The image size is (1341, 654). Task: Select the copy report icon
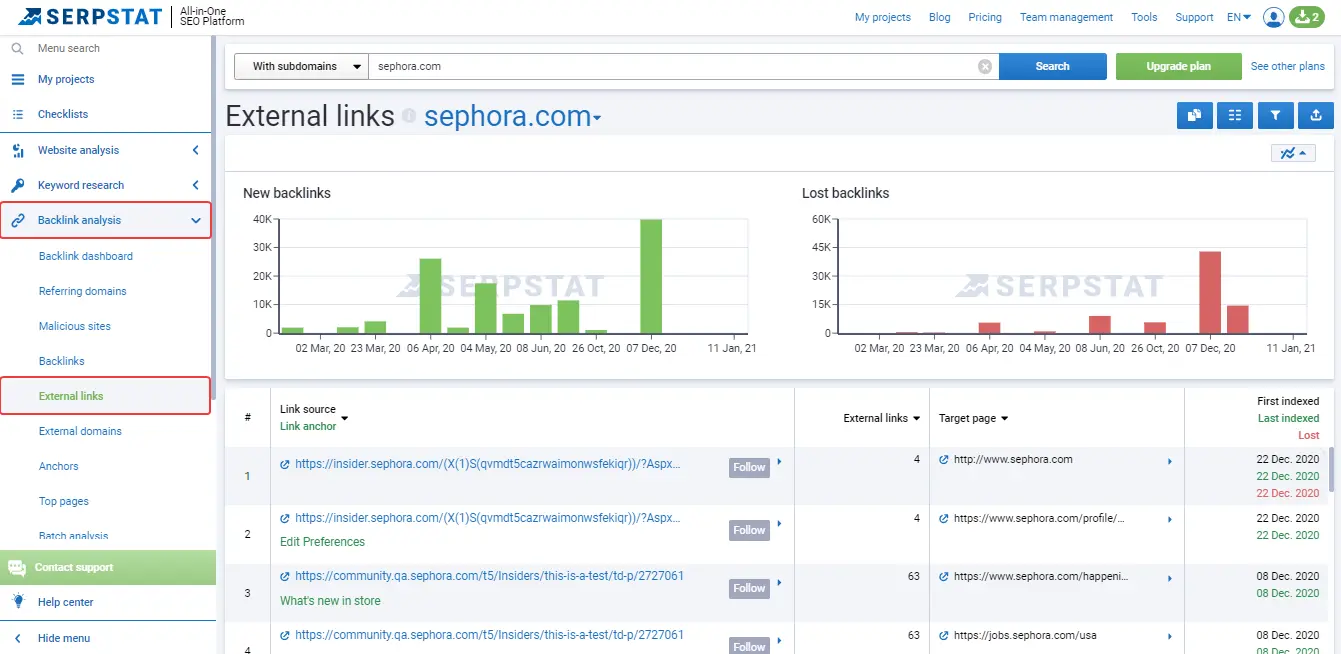click(1194, 115)
